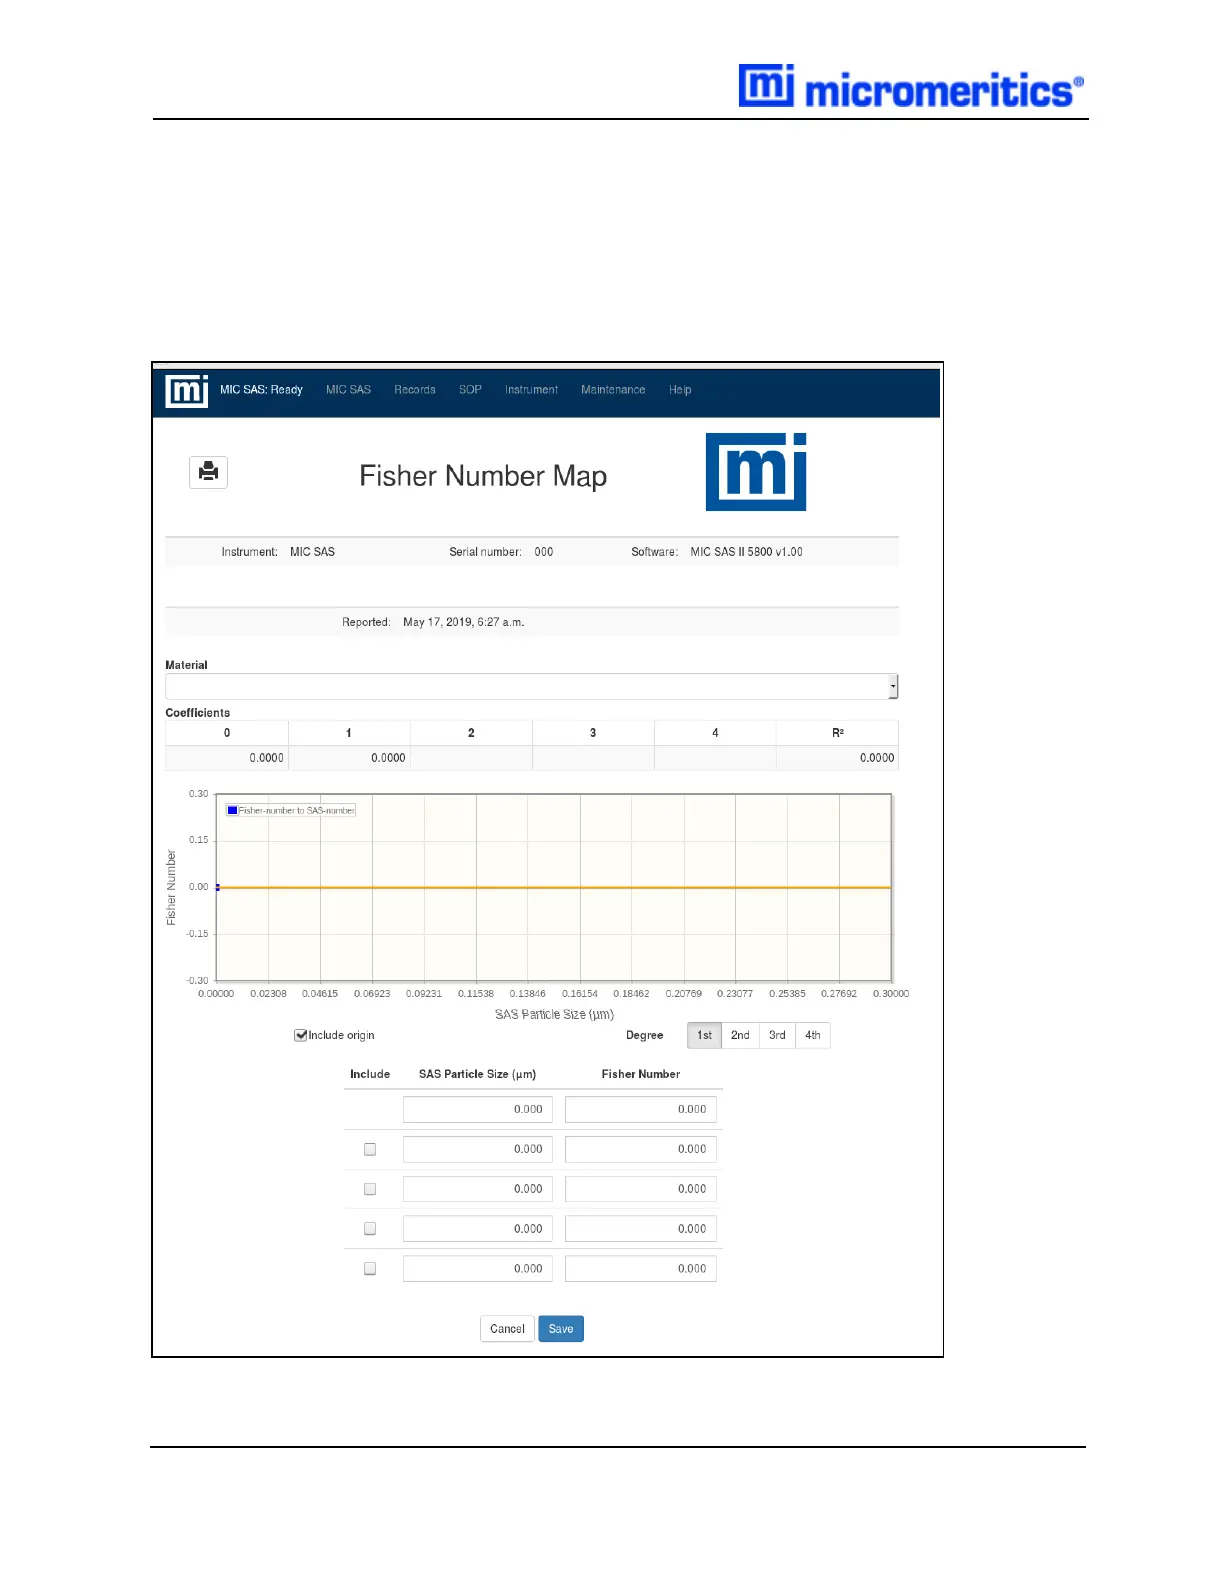The height and width of the screenshot is (1584, 1224).
Task: Click second row SAS Particle Size field
Action: click(x=478, y=1149)
